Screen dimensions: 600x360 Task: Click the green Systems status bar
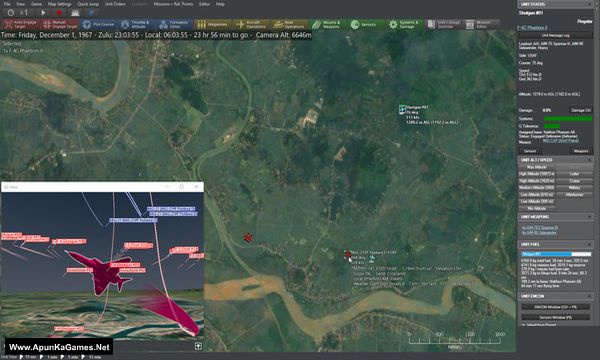tap(568, 119)
